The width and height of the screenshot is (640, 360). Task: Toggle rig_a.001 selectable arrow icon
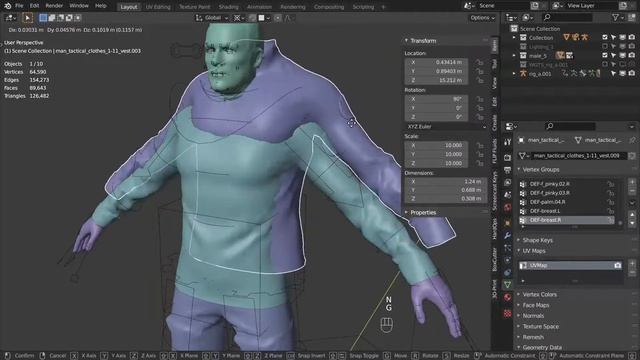(613, 73)
